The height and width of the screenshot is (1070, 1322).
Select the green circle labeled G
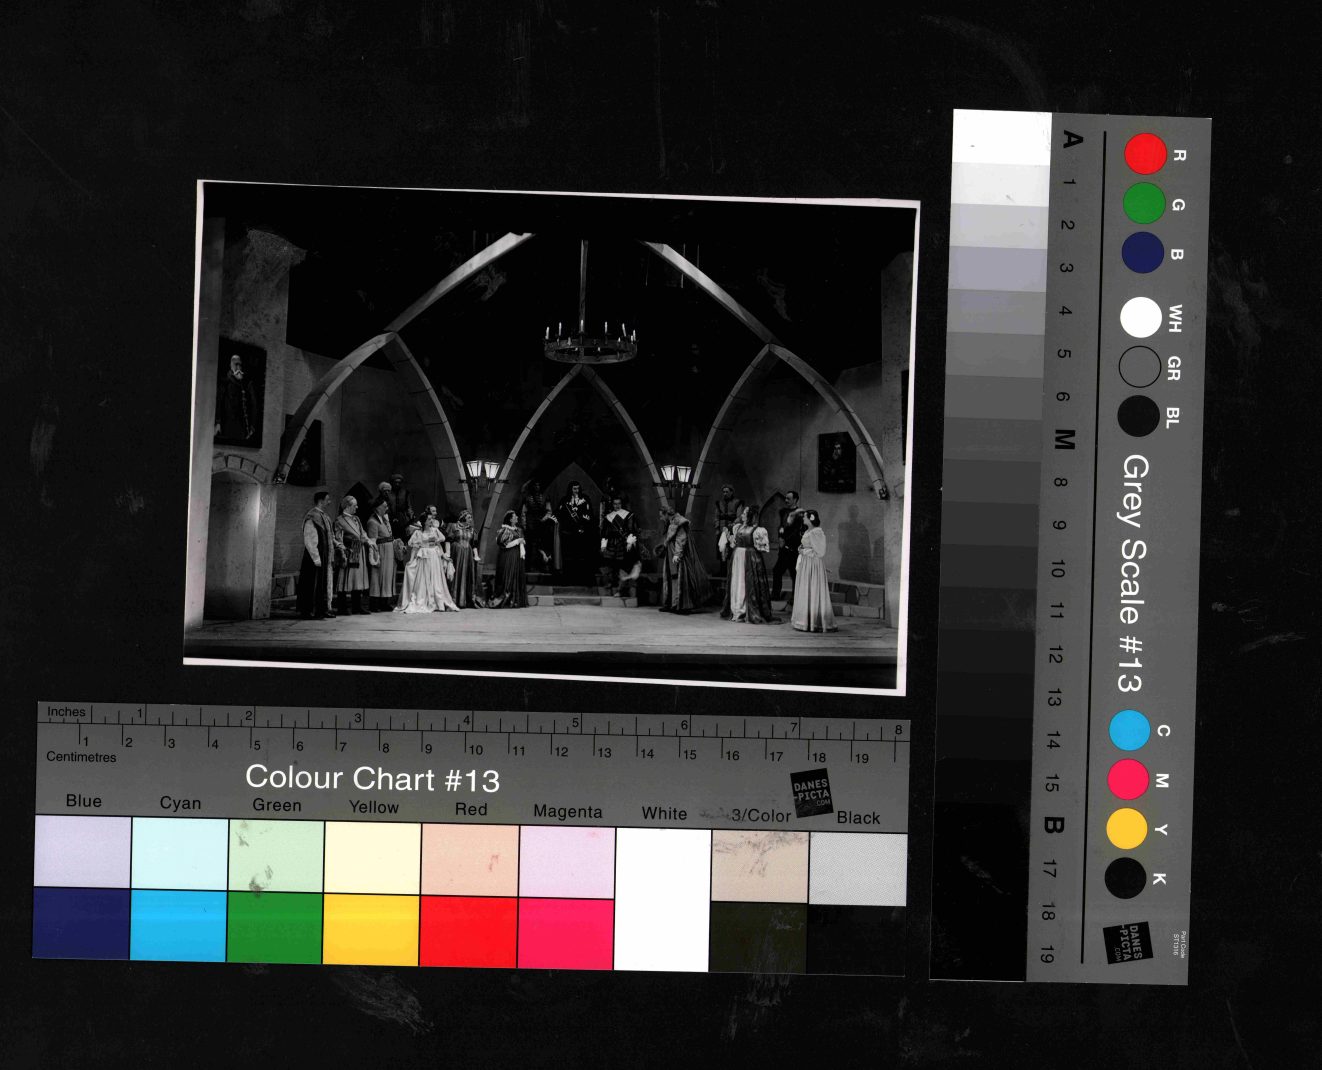coord(1144,203)
